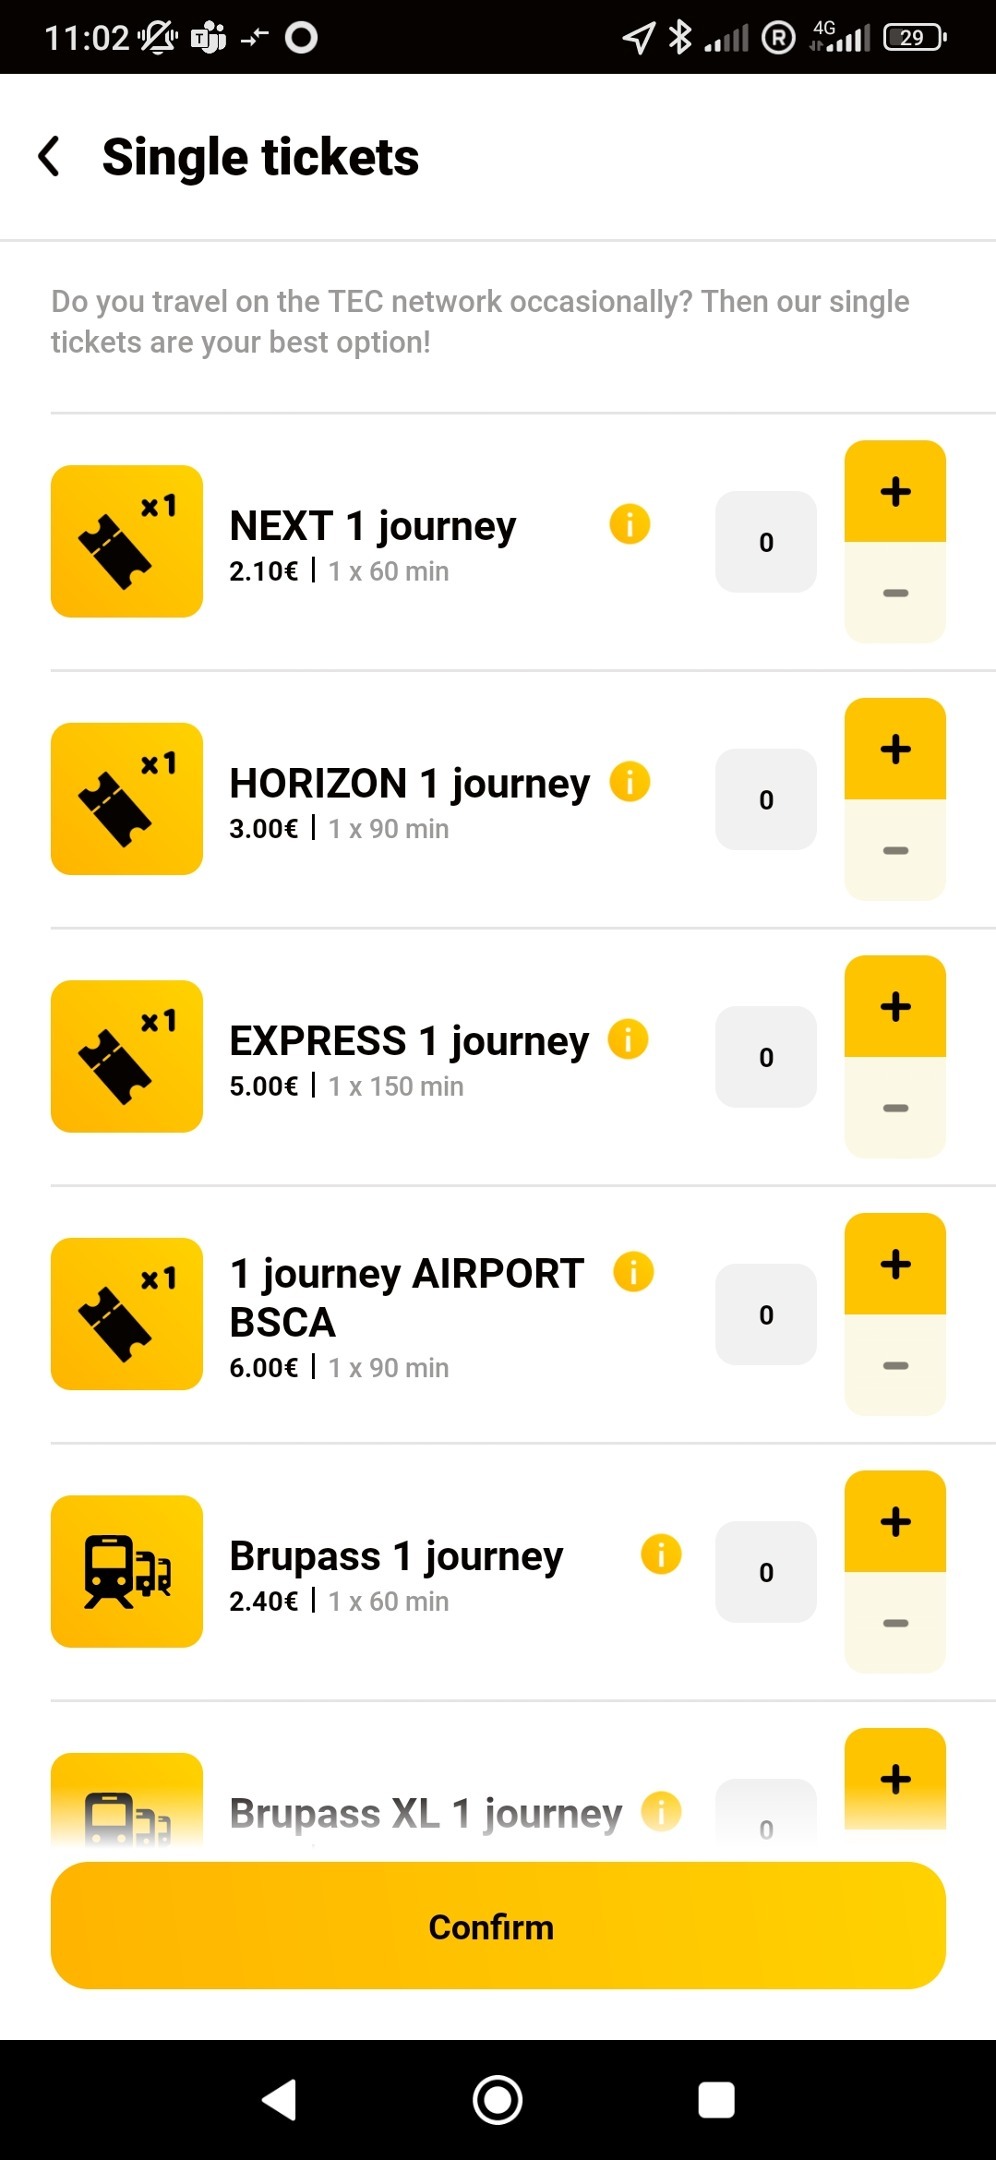Screen dimensions: 996x2160
Task: Increase AIRPORT BSCA ticket quantity
Action: pos(895,1264)
